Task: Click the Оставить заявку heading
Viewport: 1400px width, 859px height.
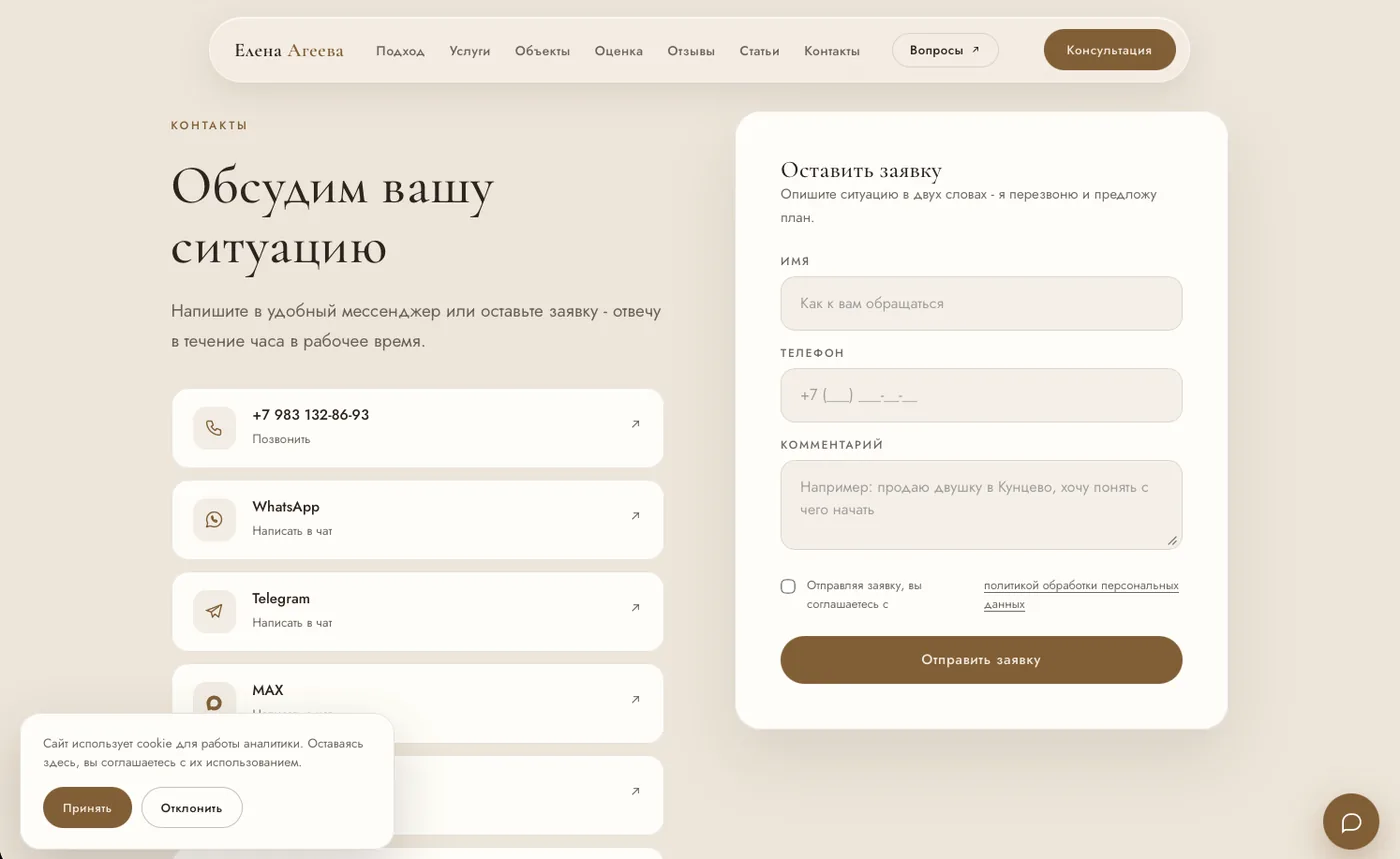Action: 861,170
